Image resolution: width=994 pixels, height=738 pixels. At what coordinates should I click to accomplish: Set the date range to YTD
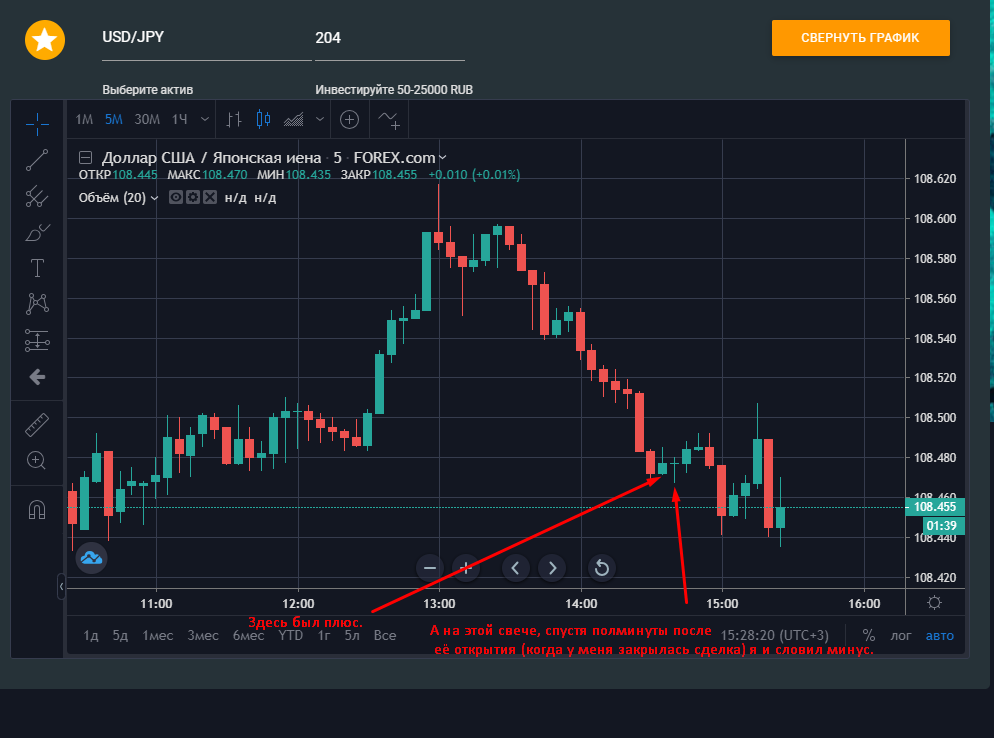click(x=291, y=635)
